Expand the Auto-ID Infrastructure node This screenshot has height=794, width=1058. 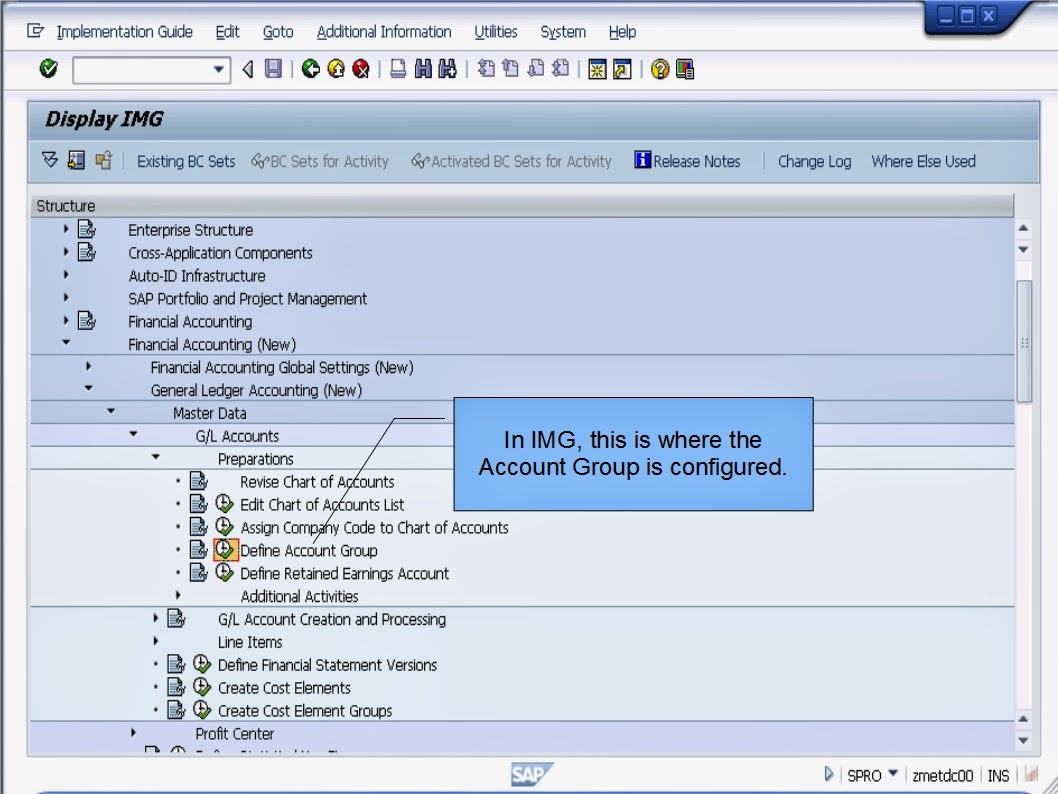[66, 275]
